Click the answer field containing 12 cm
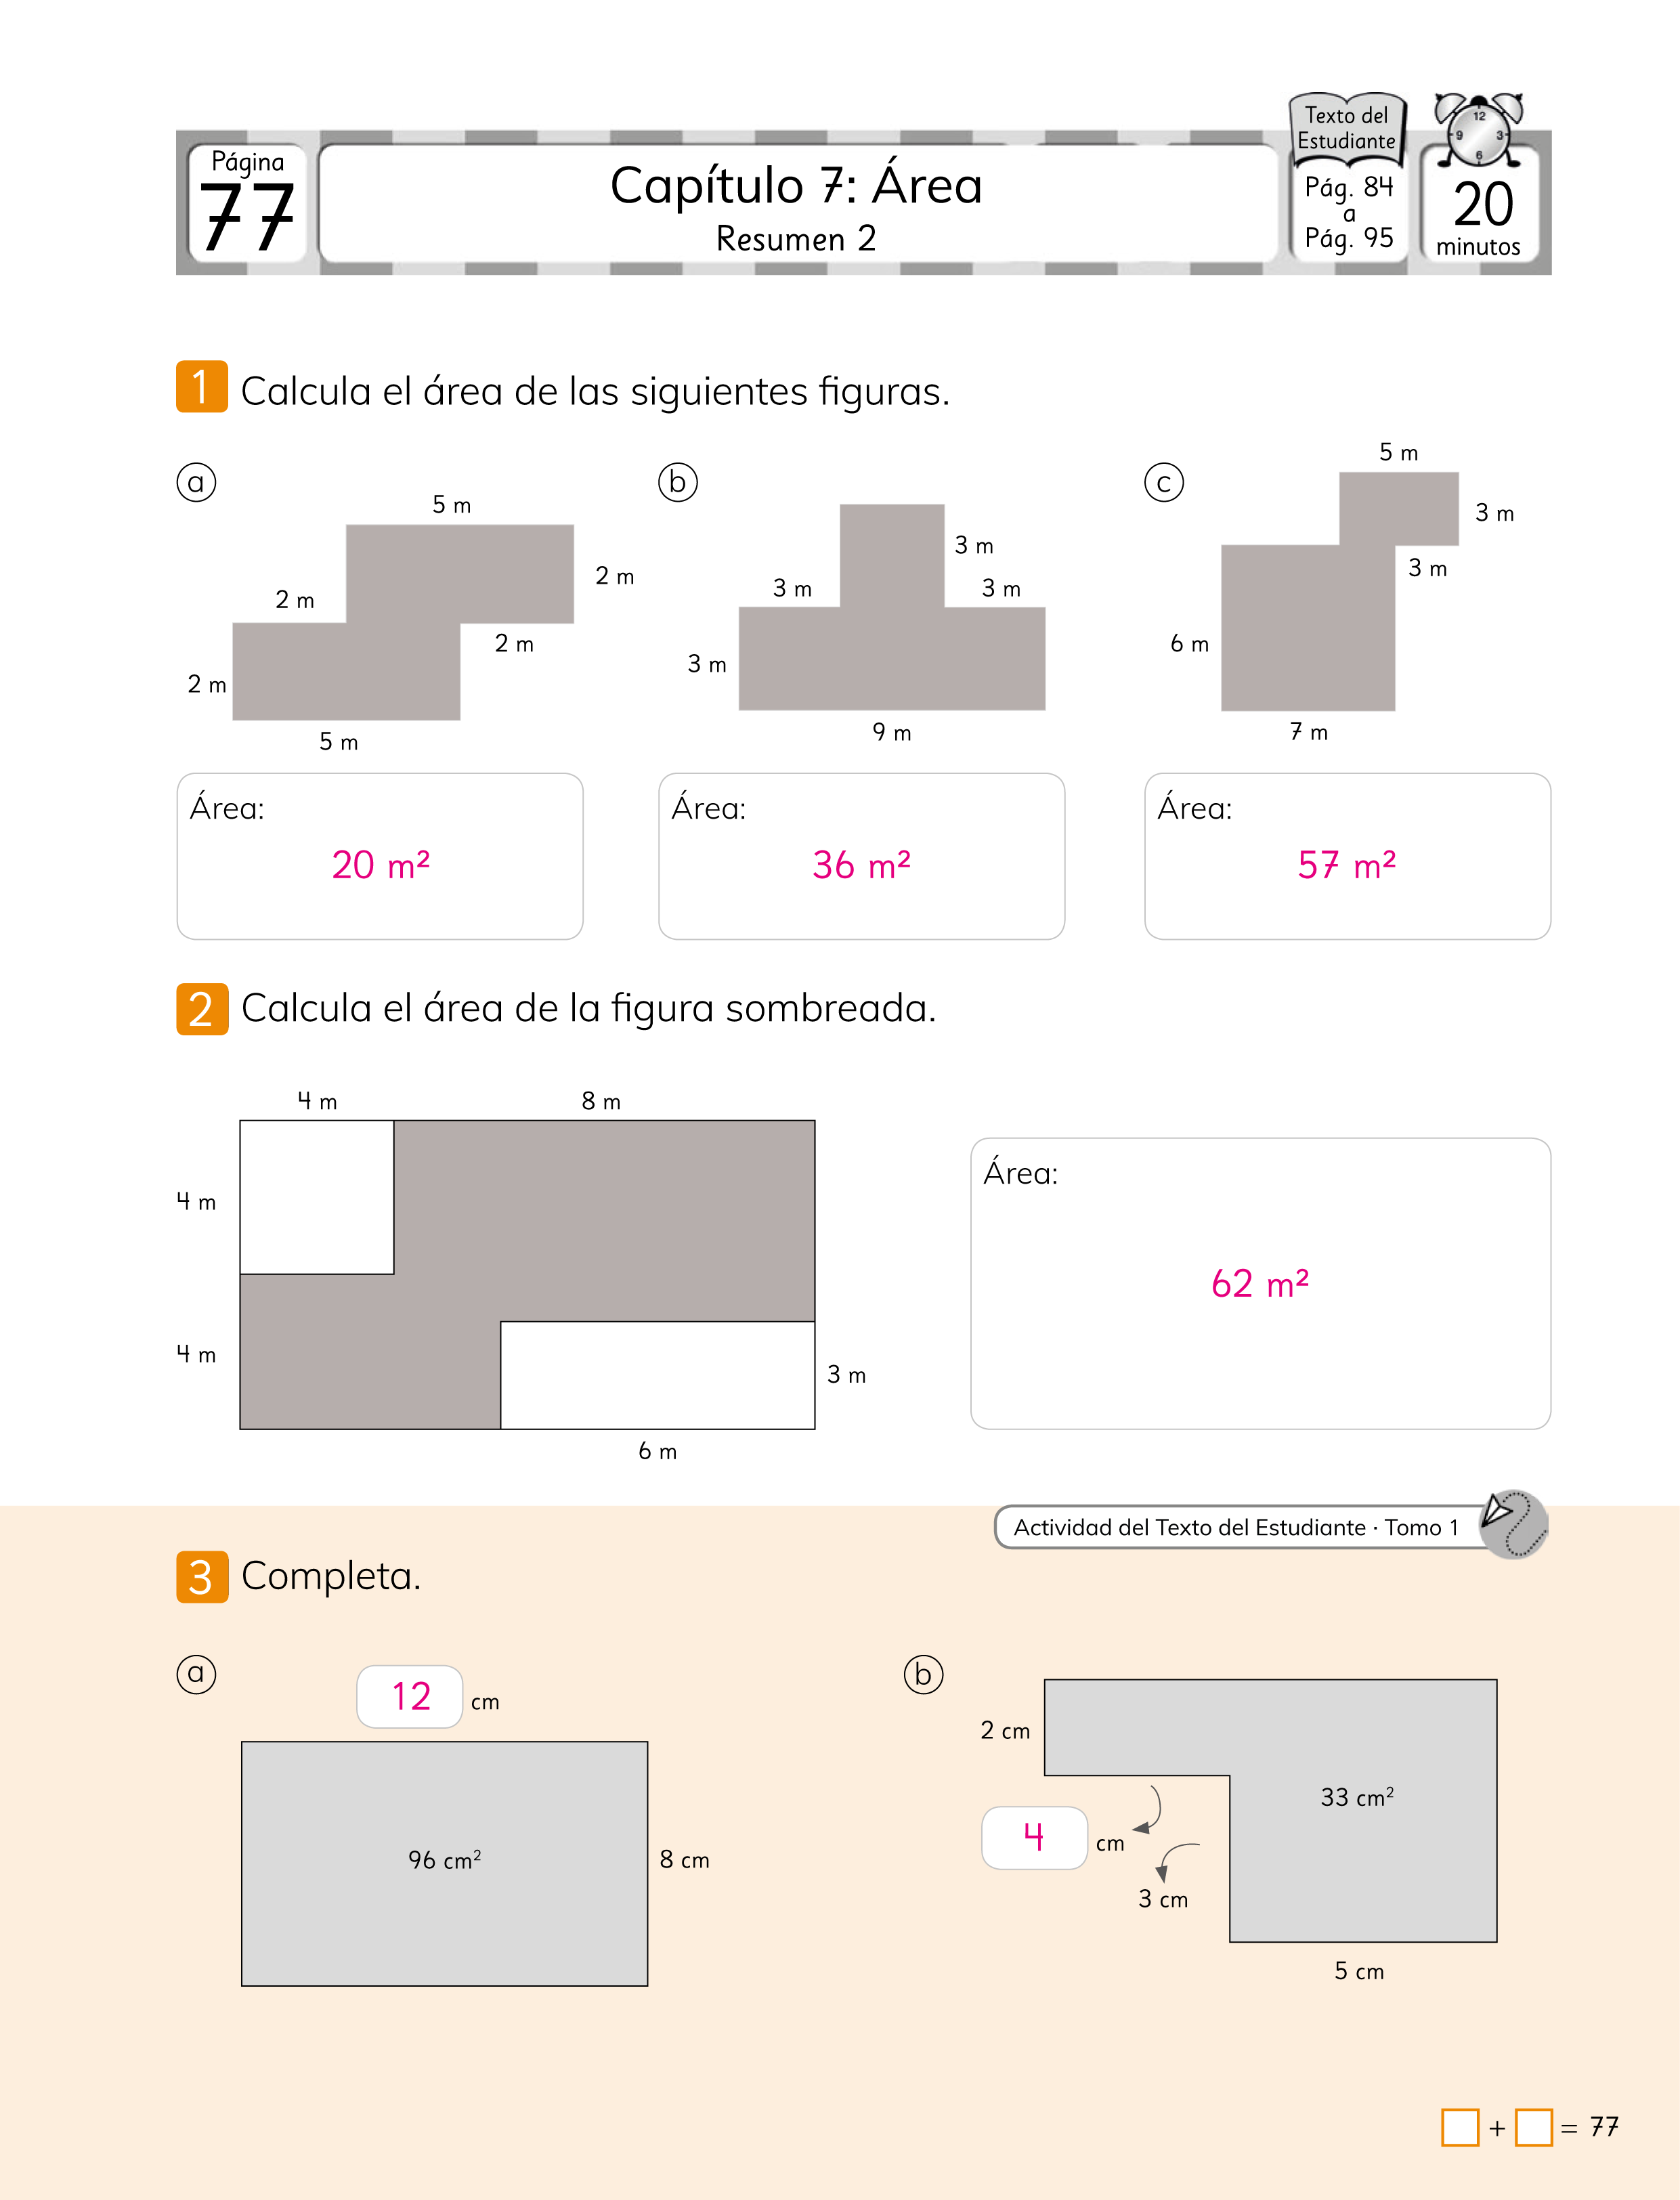The image size is (1680, 2200). pyautogui.click(x=410, y=1696)
